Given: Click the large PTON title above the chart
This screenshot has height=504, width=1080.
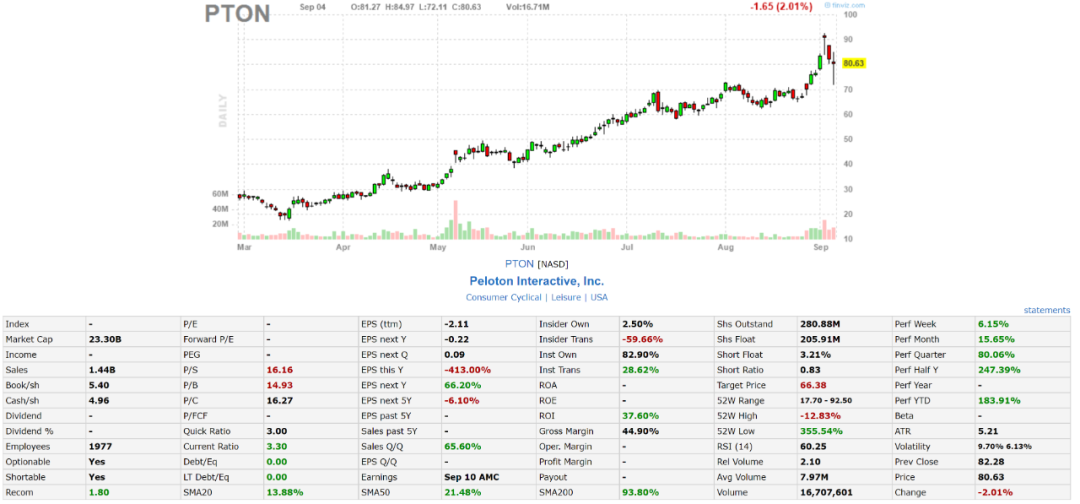Looking at the screenshot, I should click(238, 14).
